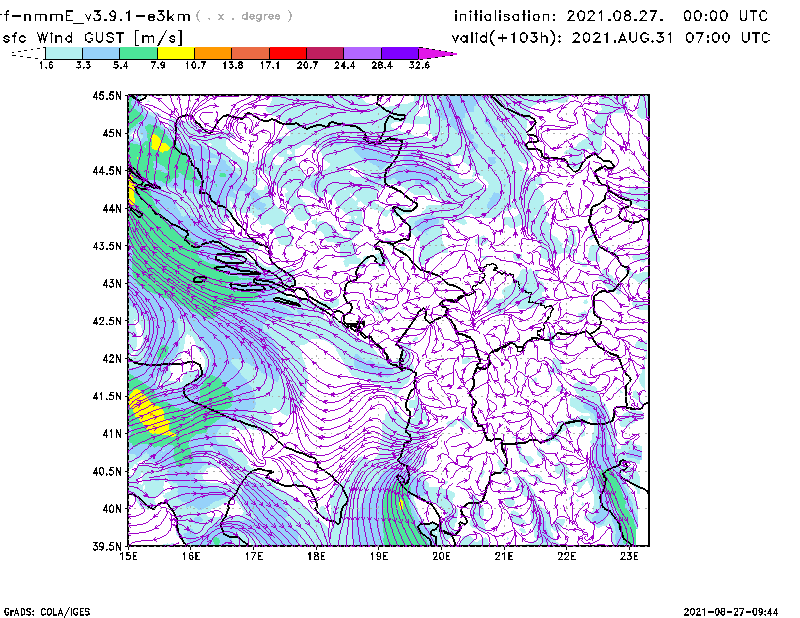Click the '18E' longitude label
800x618 pixels.
(316, 556)
